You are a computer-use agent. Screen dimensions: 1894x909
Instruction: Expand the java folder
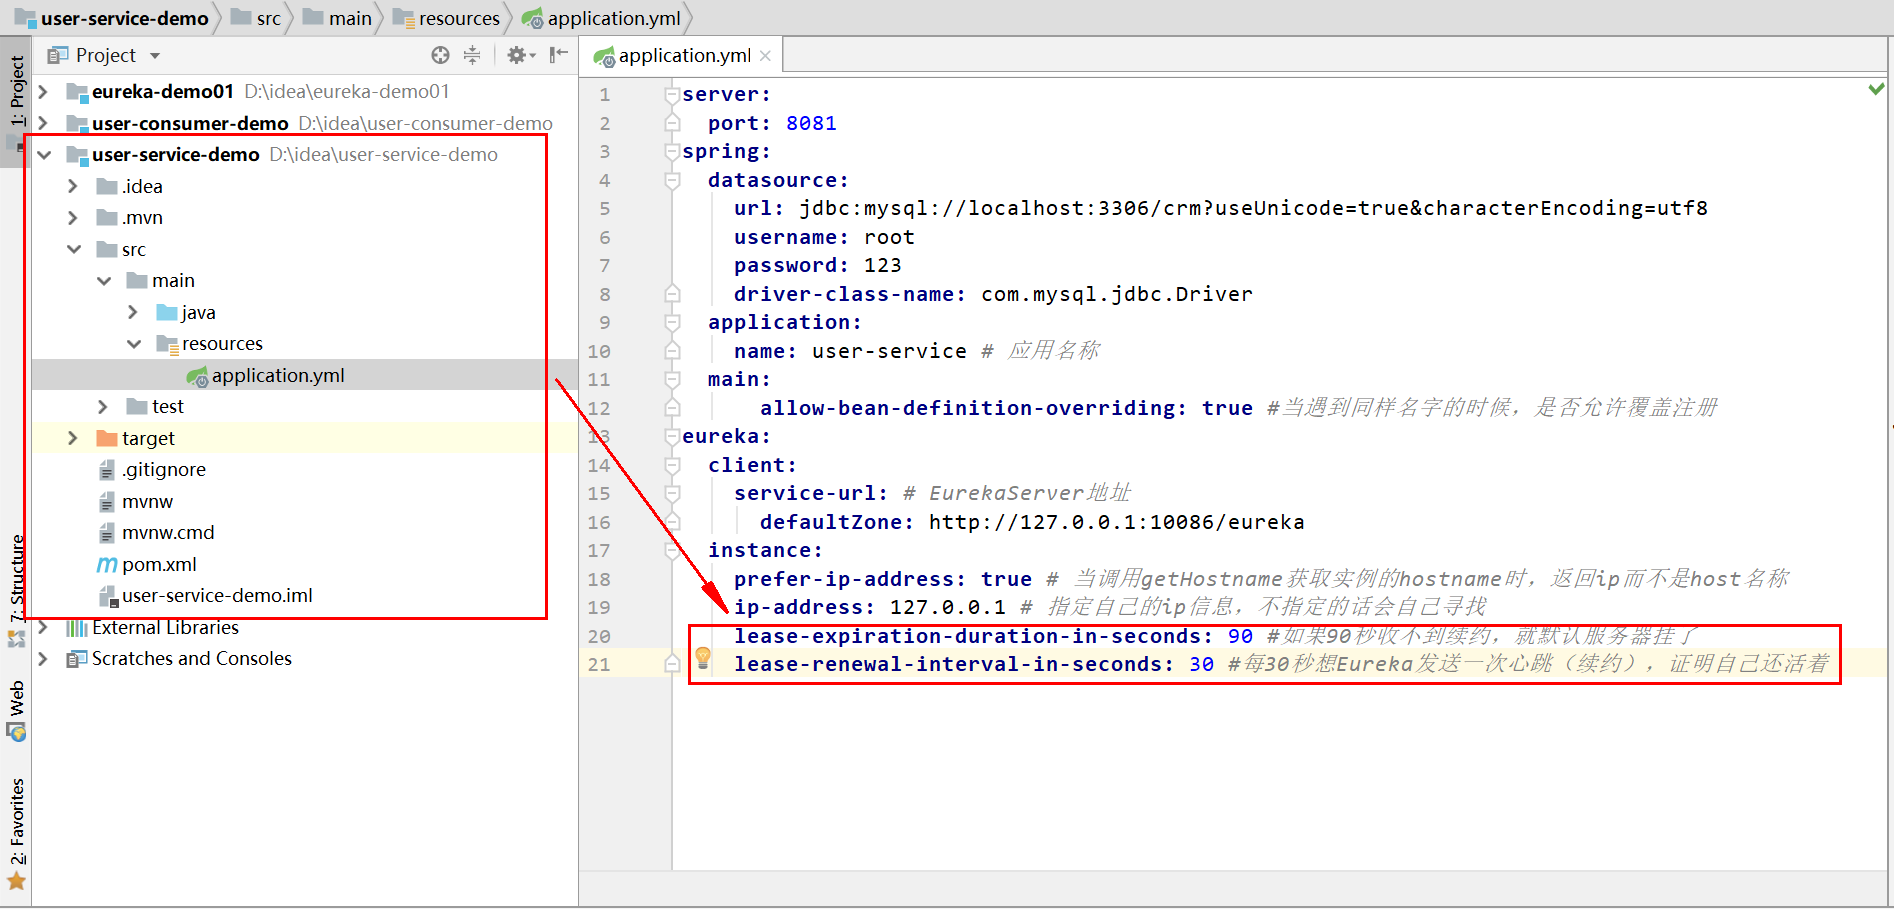pyautogui.click(x=133, y=312)
